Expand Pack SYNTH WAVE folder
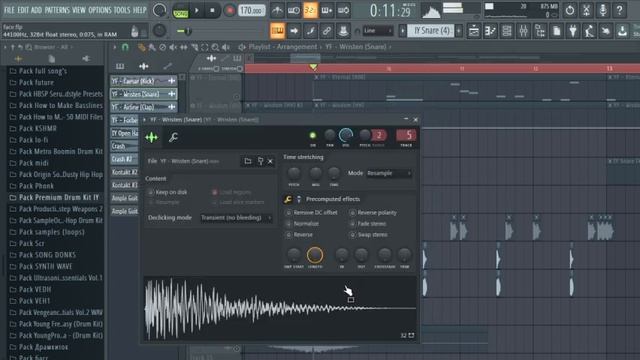 pos(41,267)
